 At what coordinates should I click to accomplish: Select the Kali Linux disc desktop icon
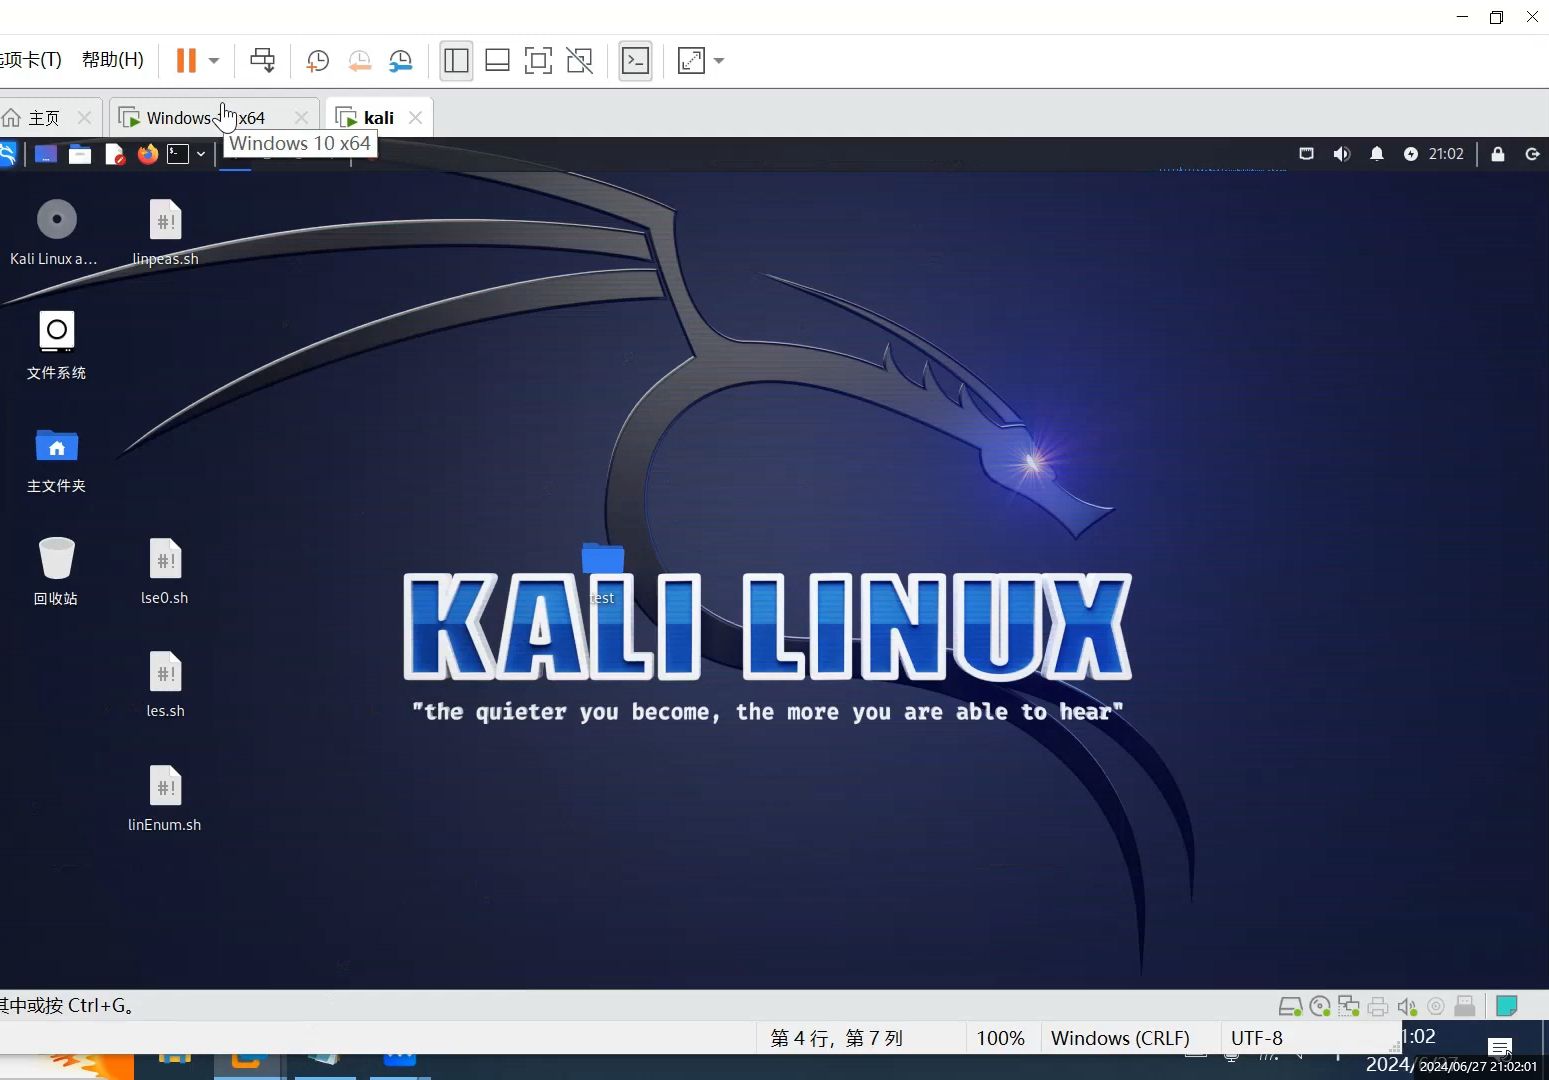coord(56,233)
